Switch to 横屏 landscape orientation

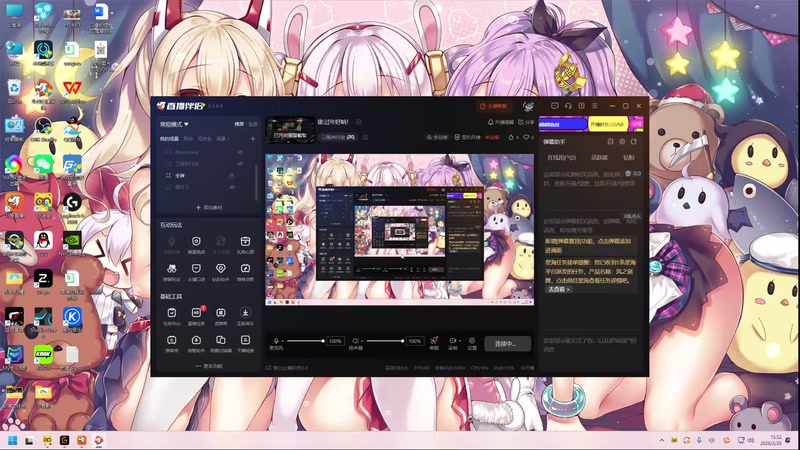click(239, 124)
